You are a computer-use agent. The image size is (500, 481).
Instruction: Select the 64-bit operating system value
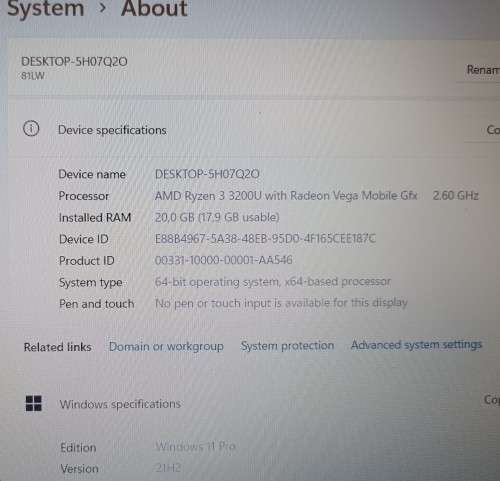pyautogui.click(x=273, y=282)
